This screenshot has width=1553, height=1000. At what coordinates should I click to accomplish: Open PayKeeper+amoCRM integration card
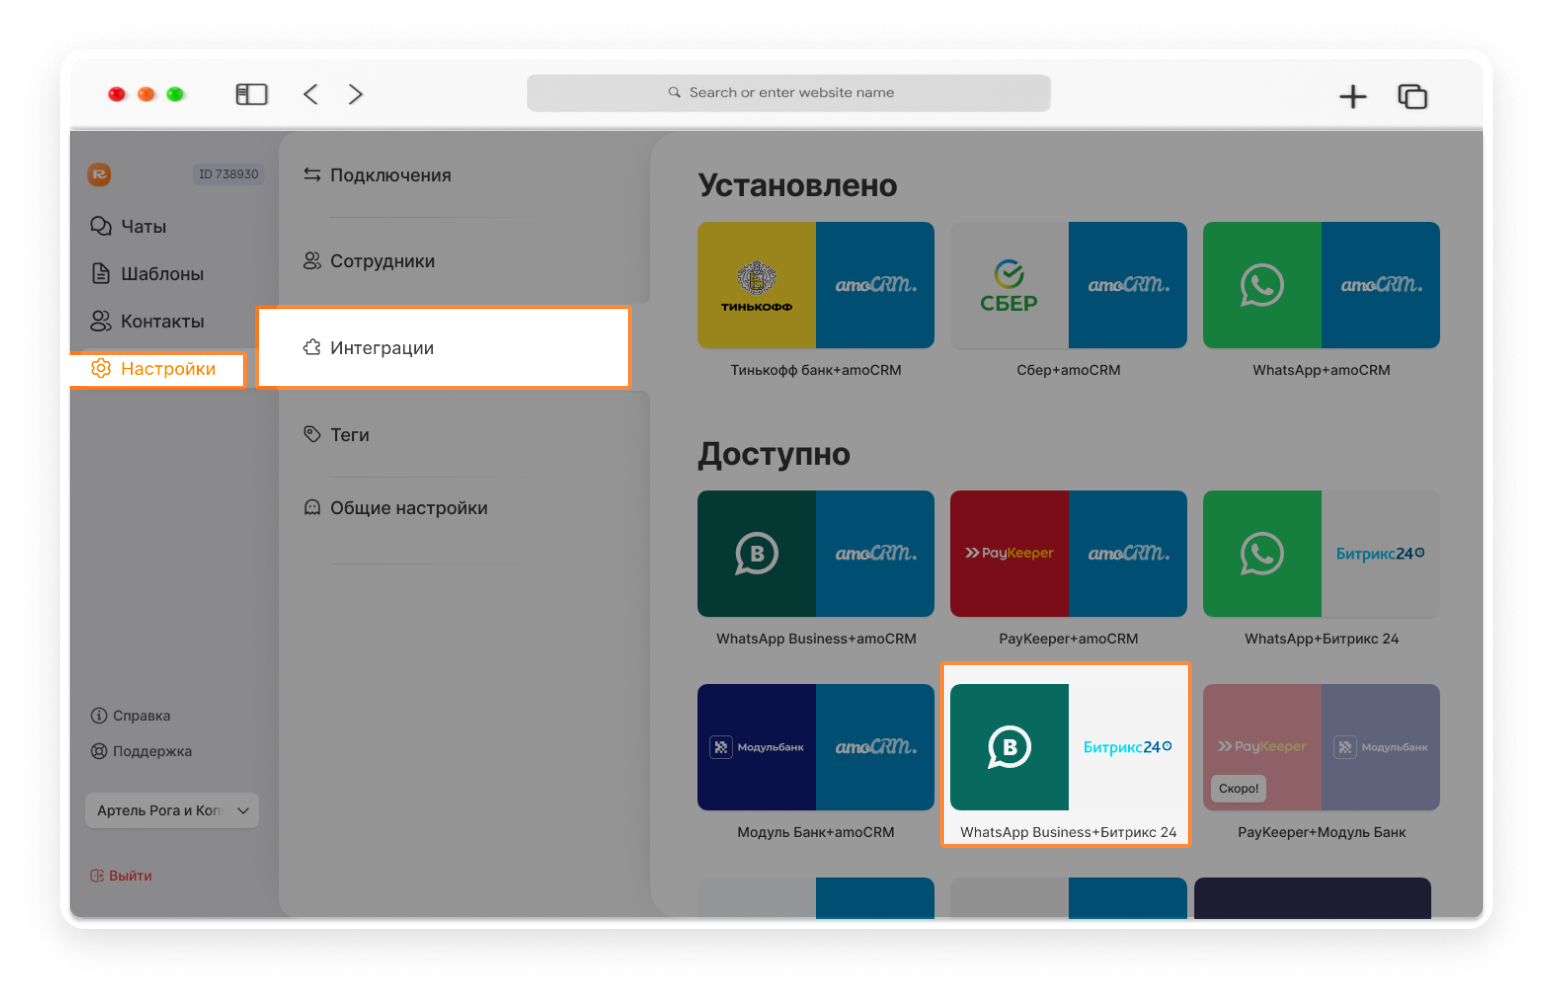coord(1068,553)
